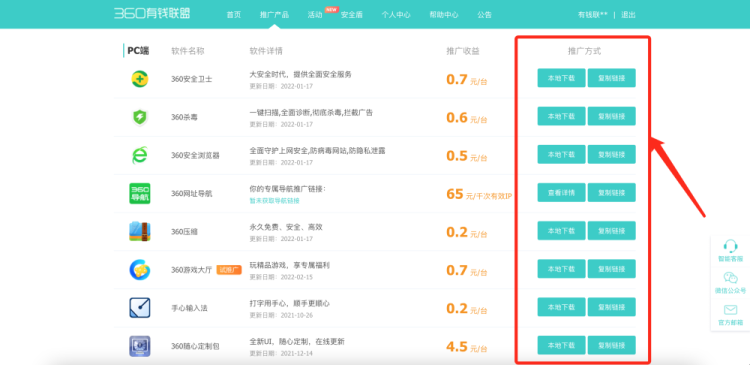
Task: Click 本地下载 for 360随心定制包
Action: coord(561,345)
